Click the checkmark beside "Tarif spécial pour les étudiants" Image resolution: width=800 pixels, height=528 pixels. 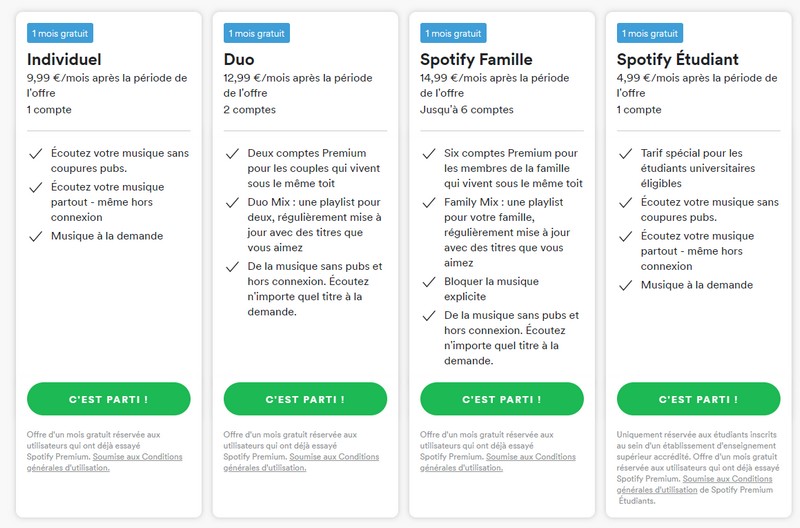click(625, 154)
